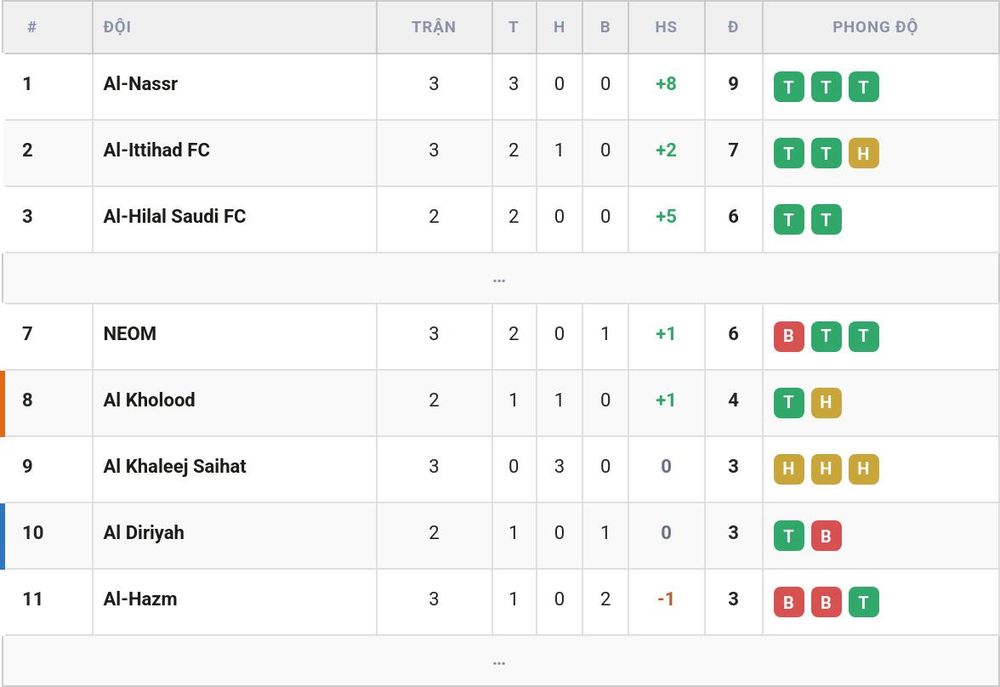The width and height of the screenshot is (1000, 687).
Task: Expand hidden rows below Al-Hazm
Action: pyautogui.click(x=500, y=661)
